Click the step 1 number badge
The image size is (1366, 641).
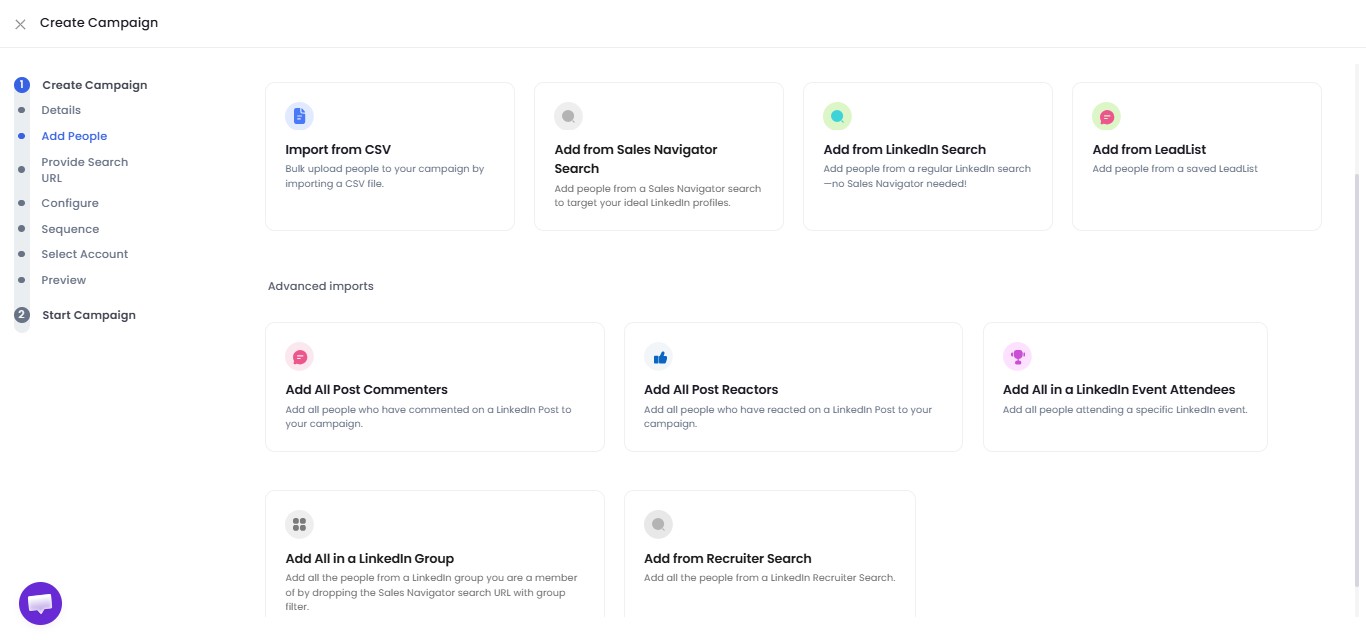coord(22,85)
